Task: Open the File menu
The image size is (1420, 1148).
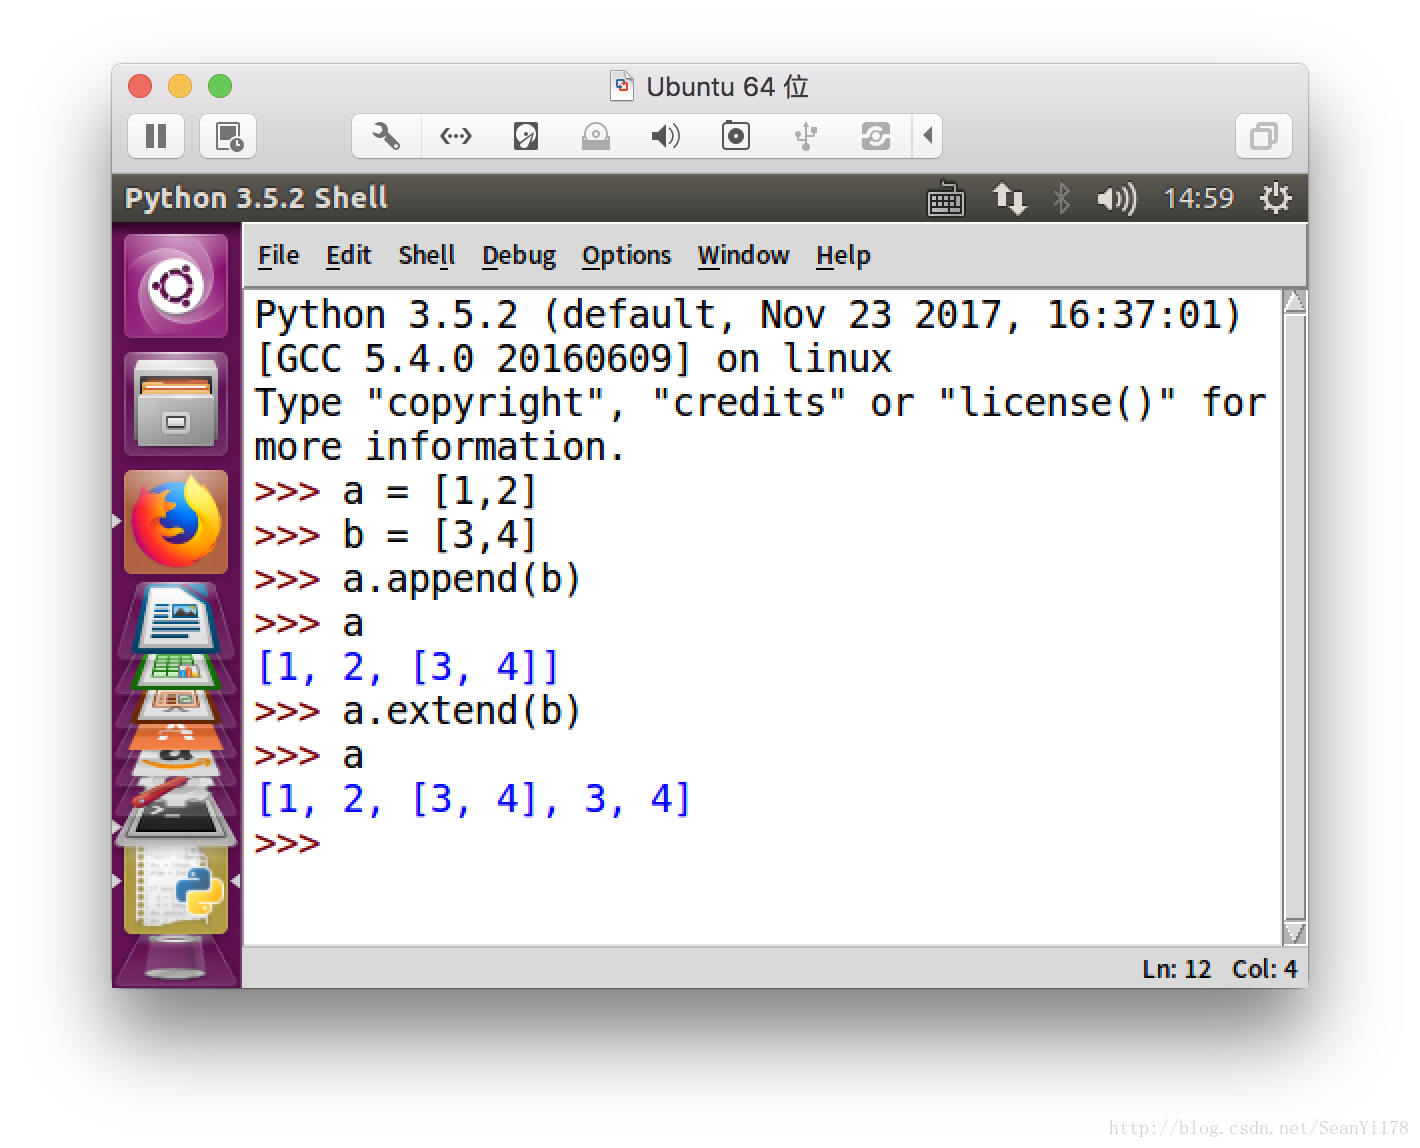Action: [x=278, y=256]
